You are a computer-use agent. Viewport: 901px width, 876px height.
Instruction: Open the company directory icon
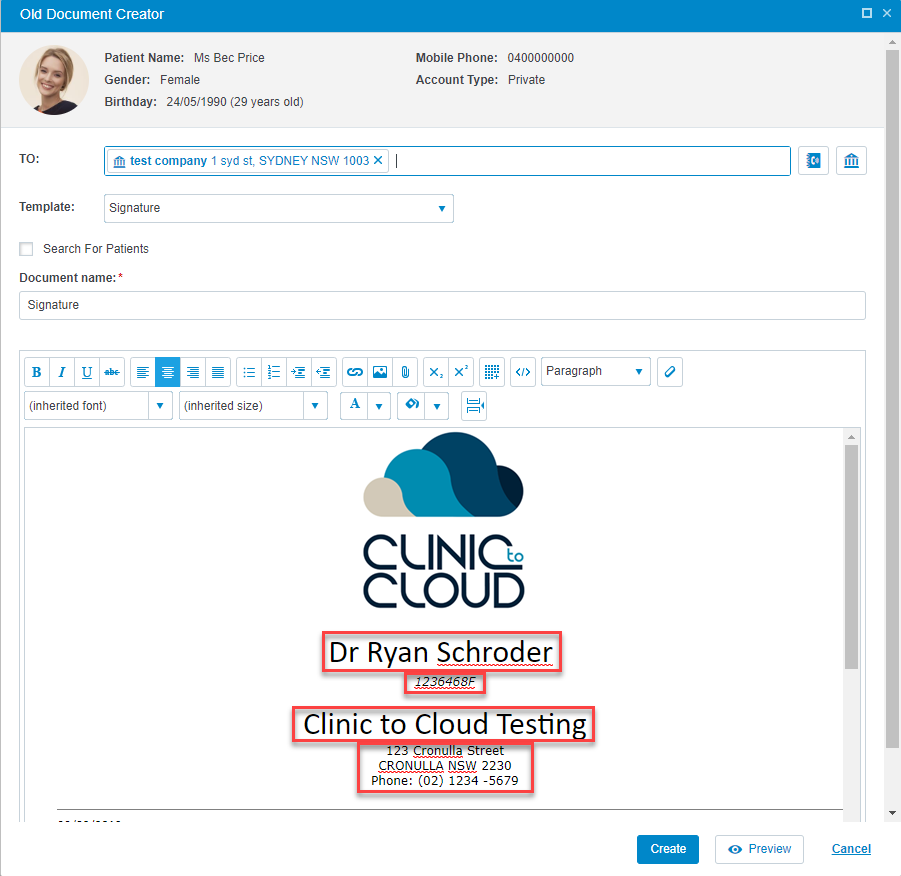point(851,160)
